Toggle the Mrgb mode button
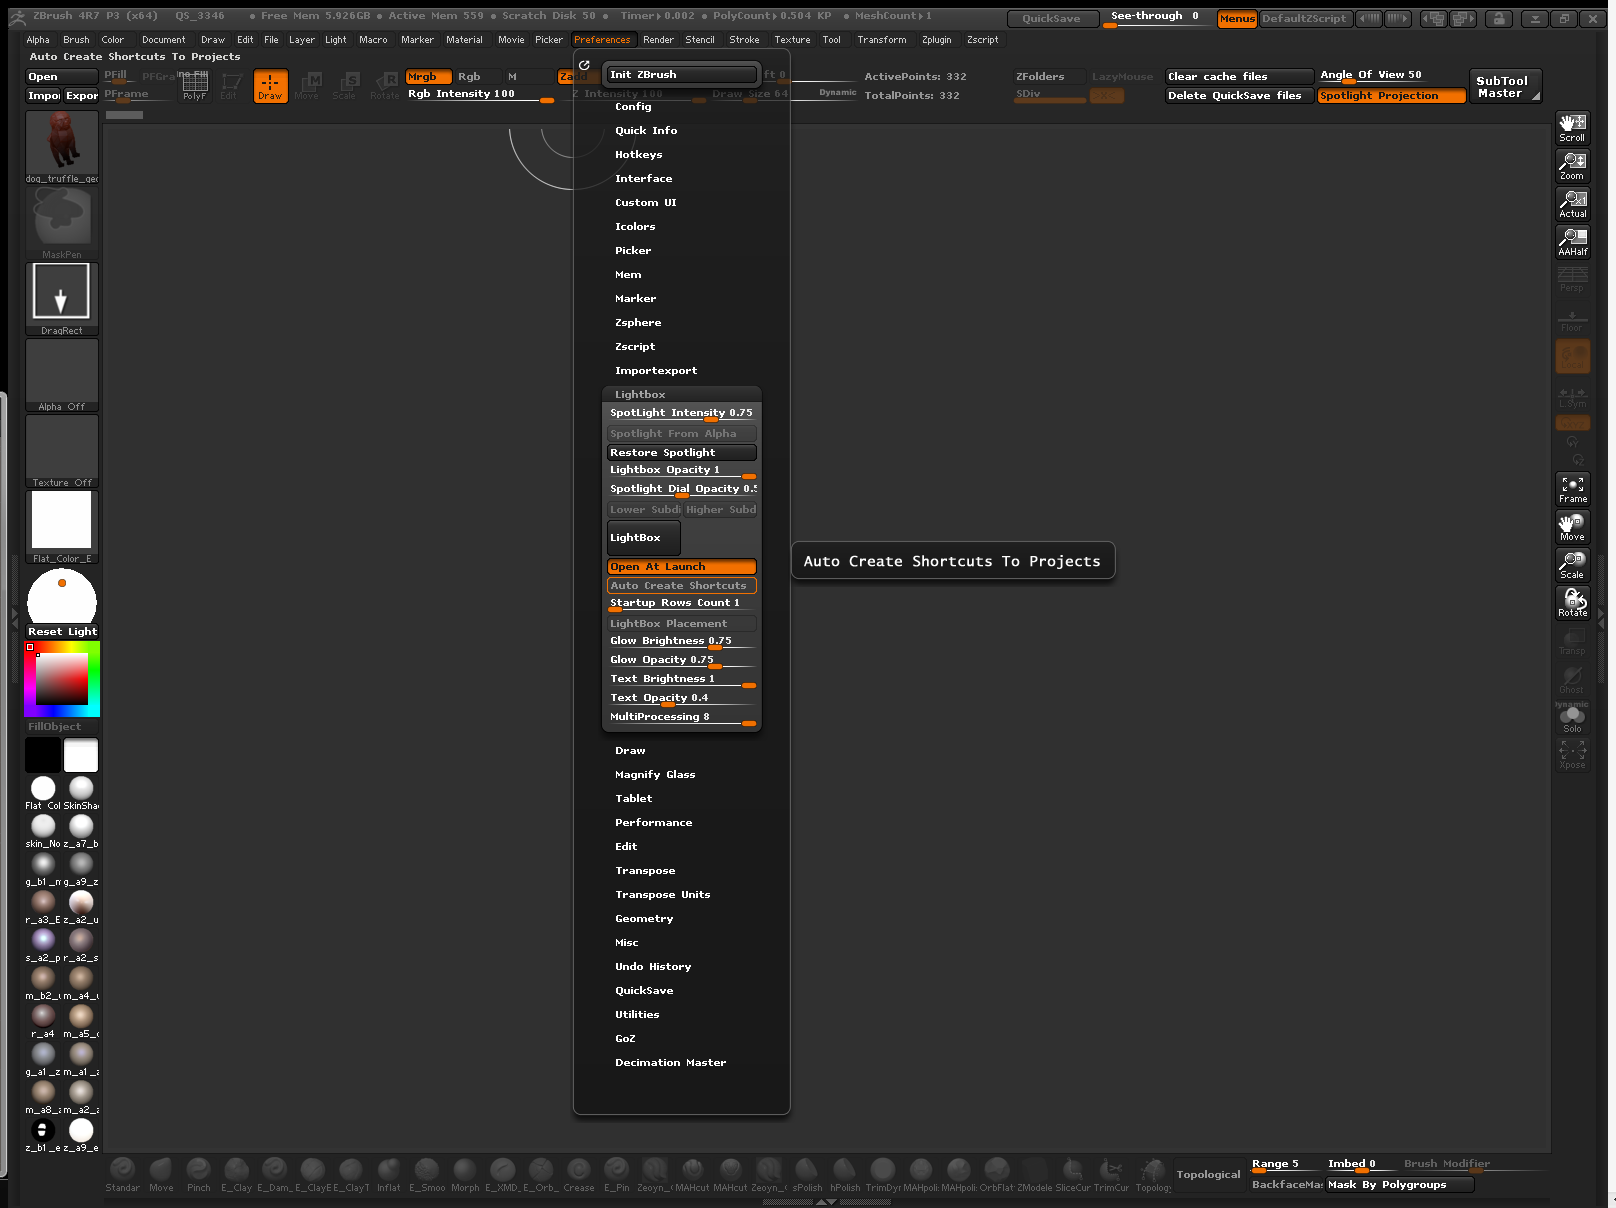1616x1208 pixels. (428, 77)
